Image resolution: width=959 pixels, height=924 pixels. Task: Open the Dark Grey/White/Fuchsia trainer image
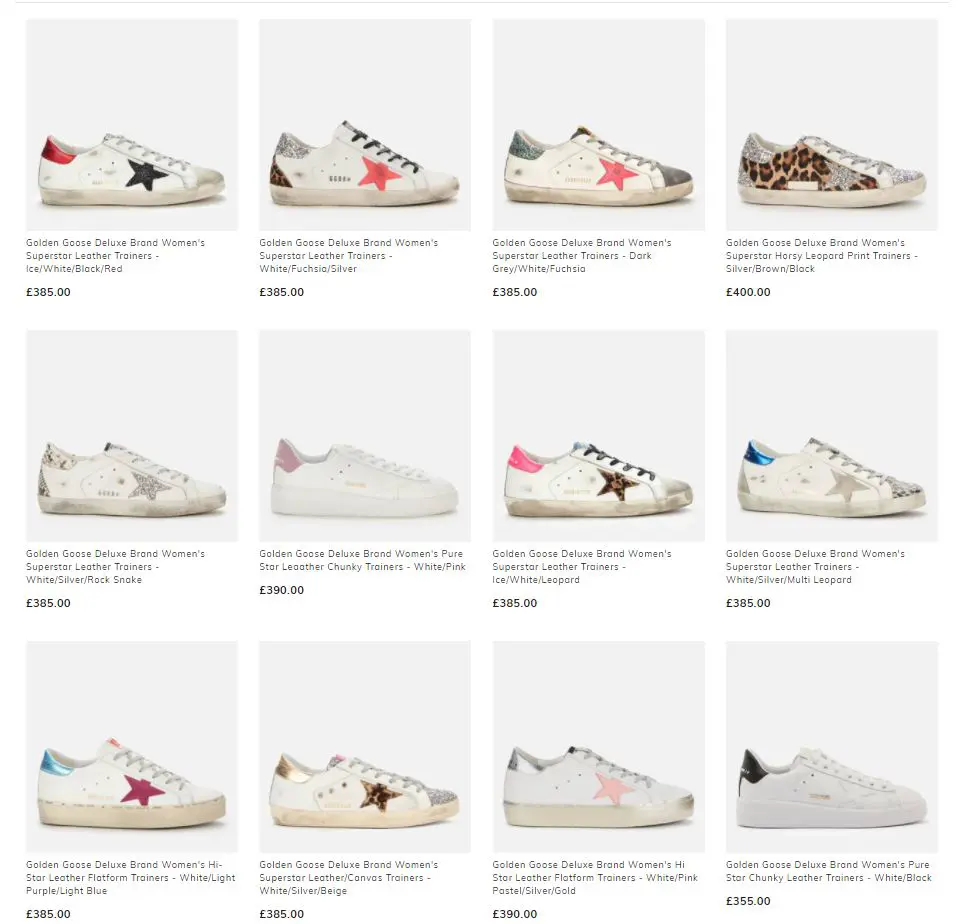tap(599, 125)
